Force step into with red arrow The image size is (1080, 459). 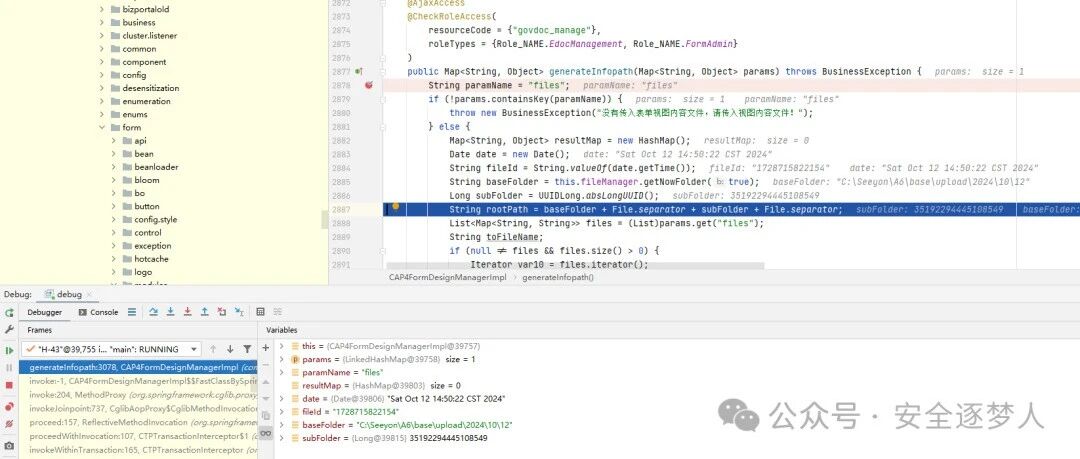tap(187, 312)
